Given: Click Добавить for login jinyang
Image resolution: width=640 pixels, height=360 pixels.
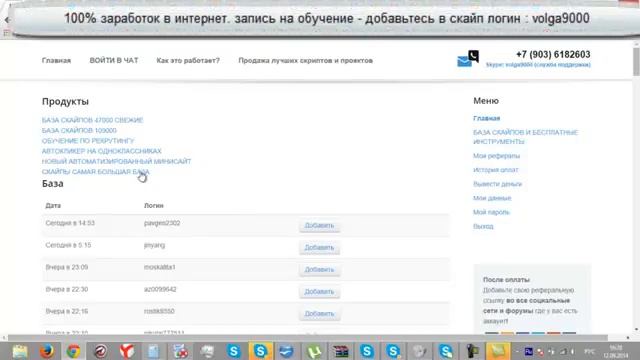Looking at the screenshot, I should coord(320,247).
